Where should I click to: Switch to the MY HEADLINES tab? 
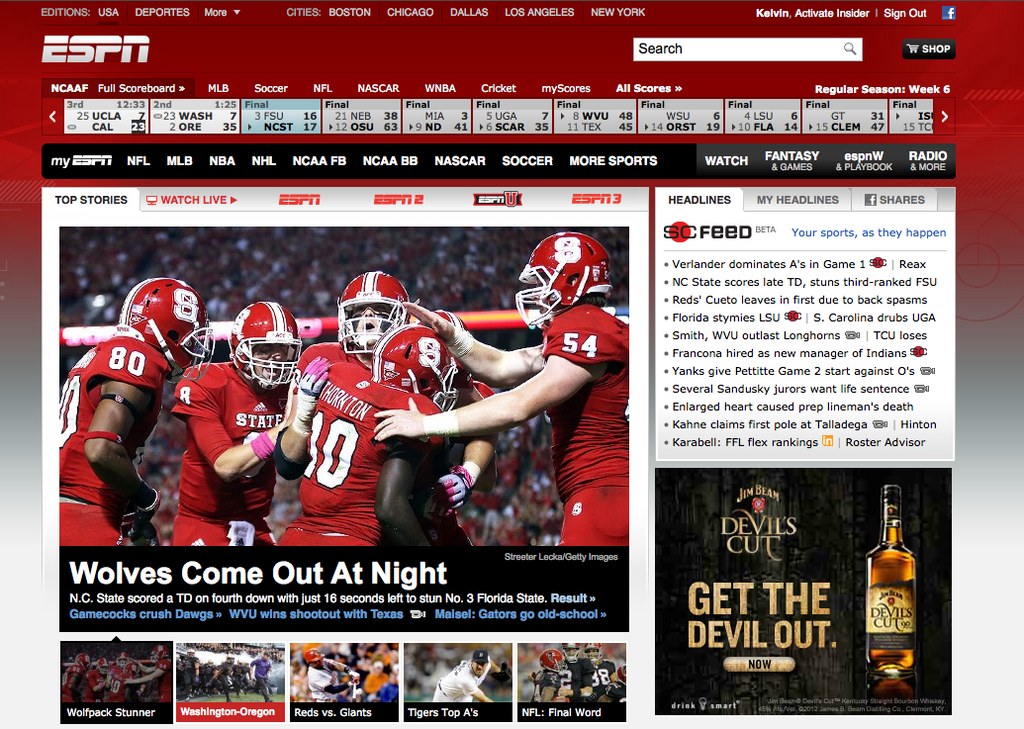[x=797, y=200]
